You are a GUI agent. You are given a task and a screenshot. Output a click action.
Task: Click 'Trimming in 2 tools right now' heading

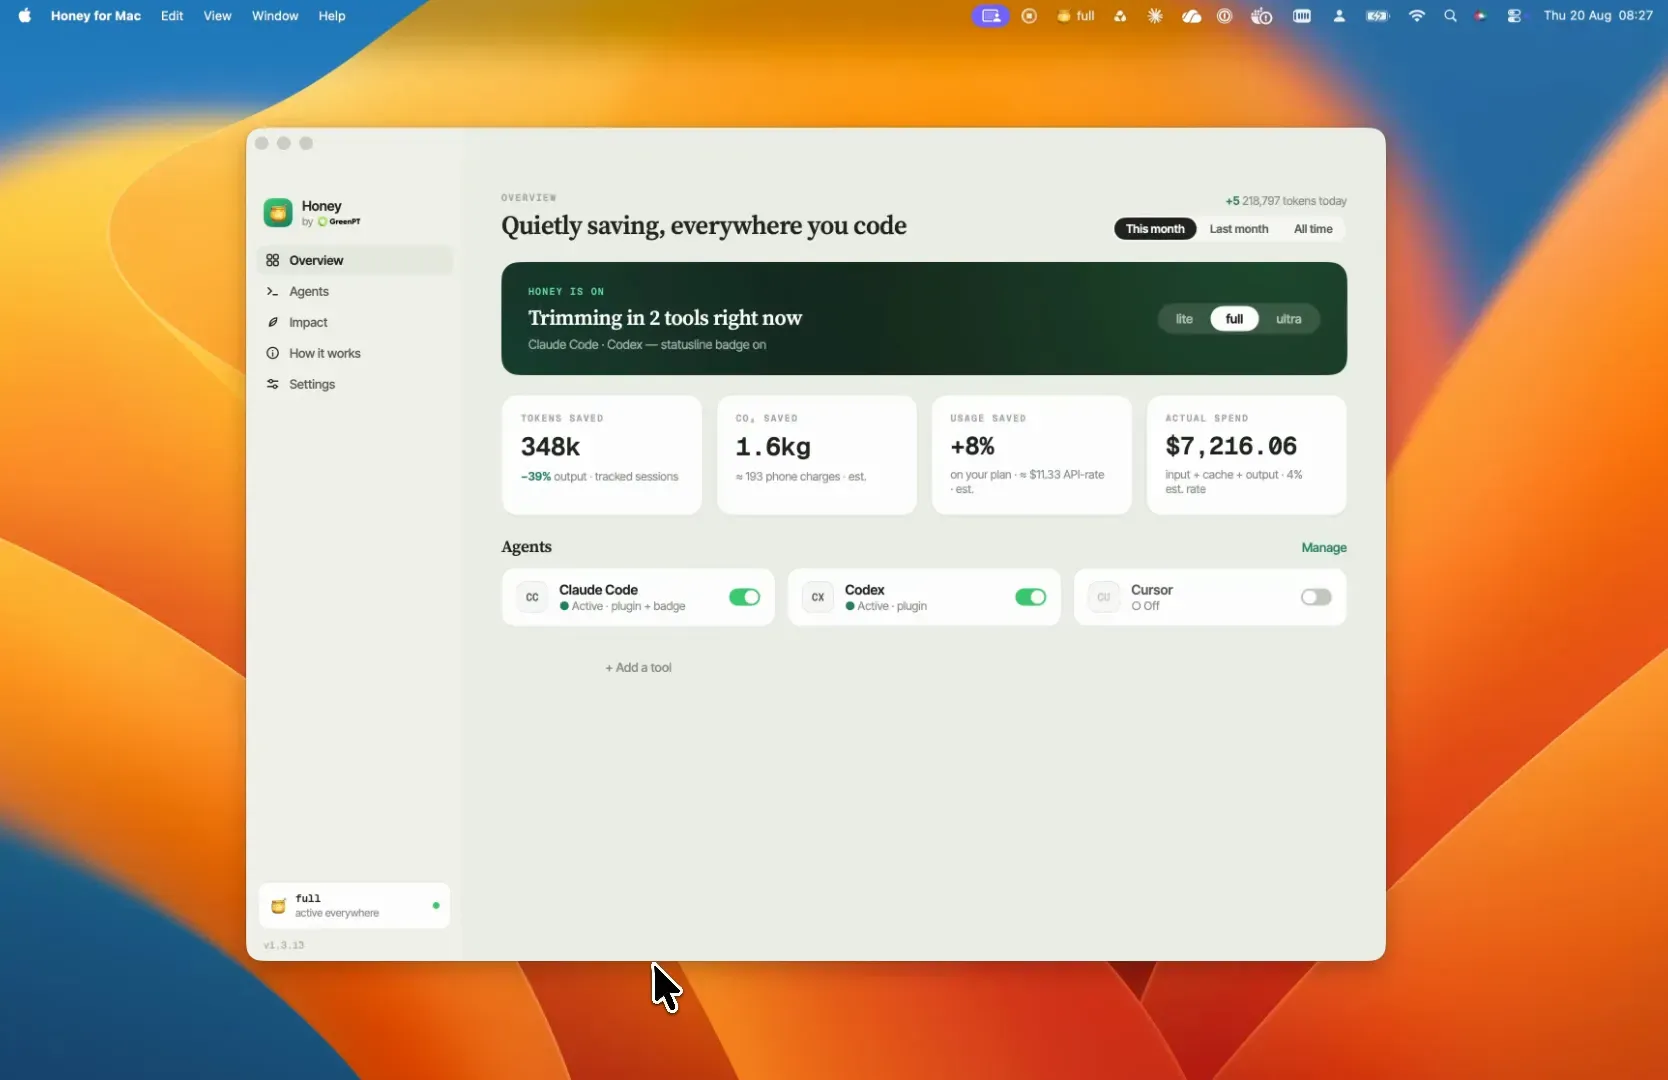pos(665,318)
